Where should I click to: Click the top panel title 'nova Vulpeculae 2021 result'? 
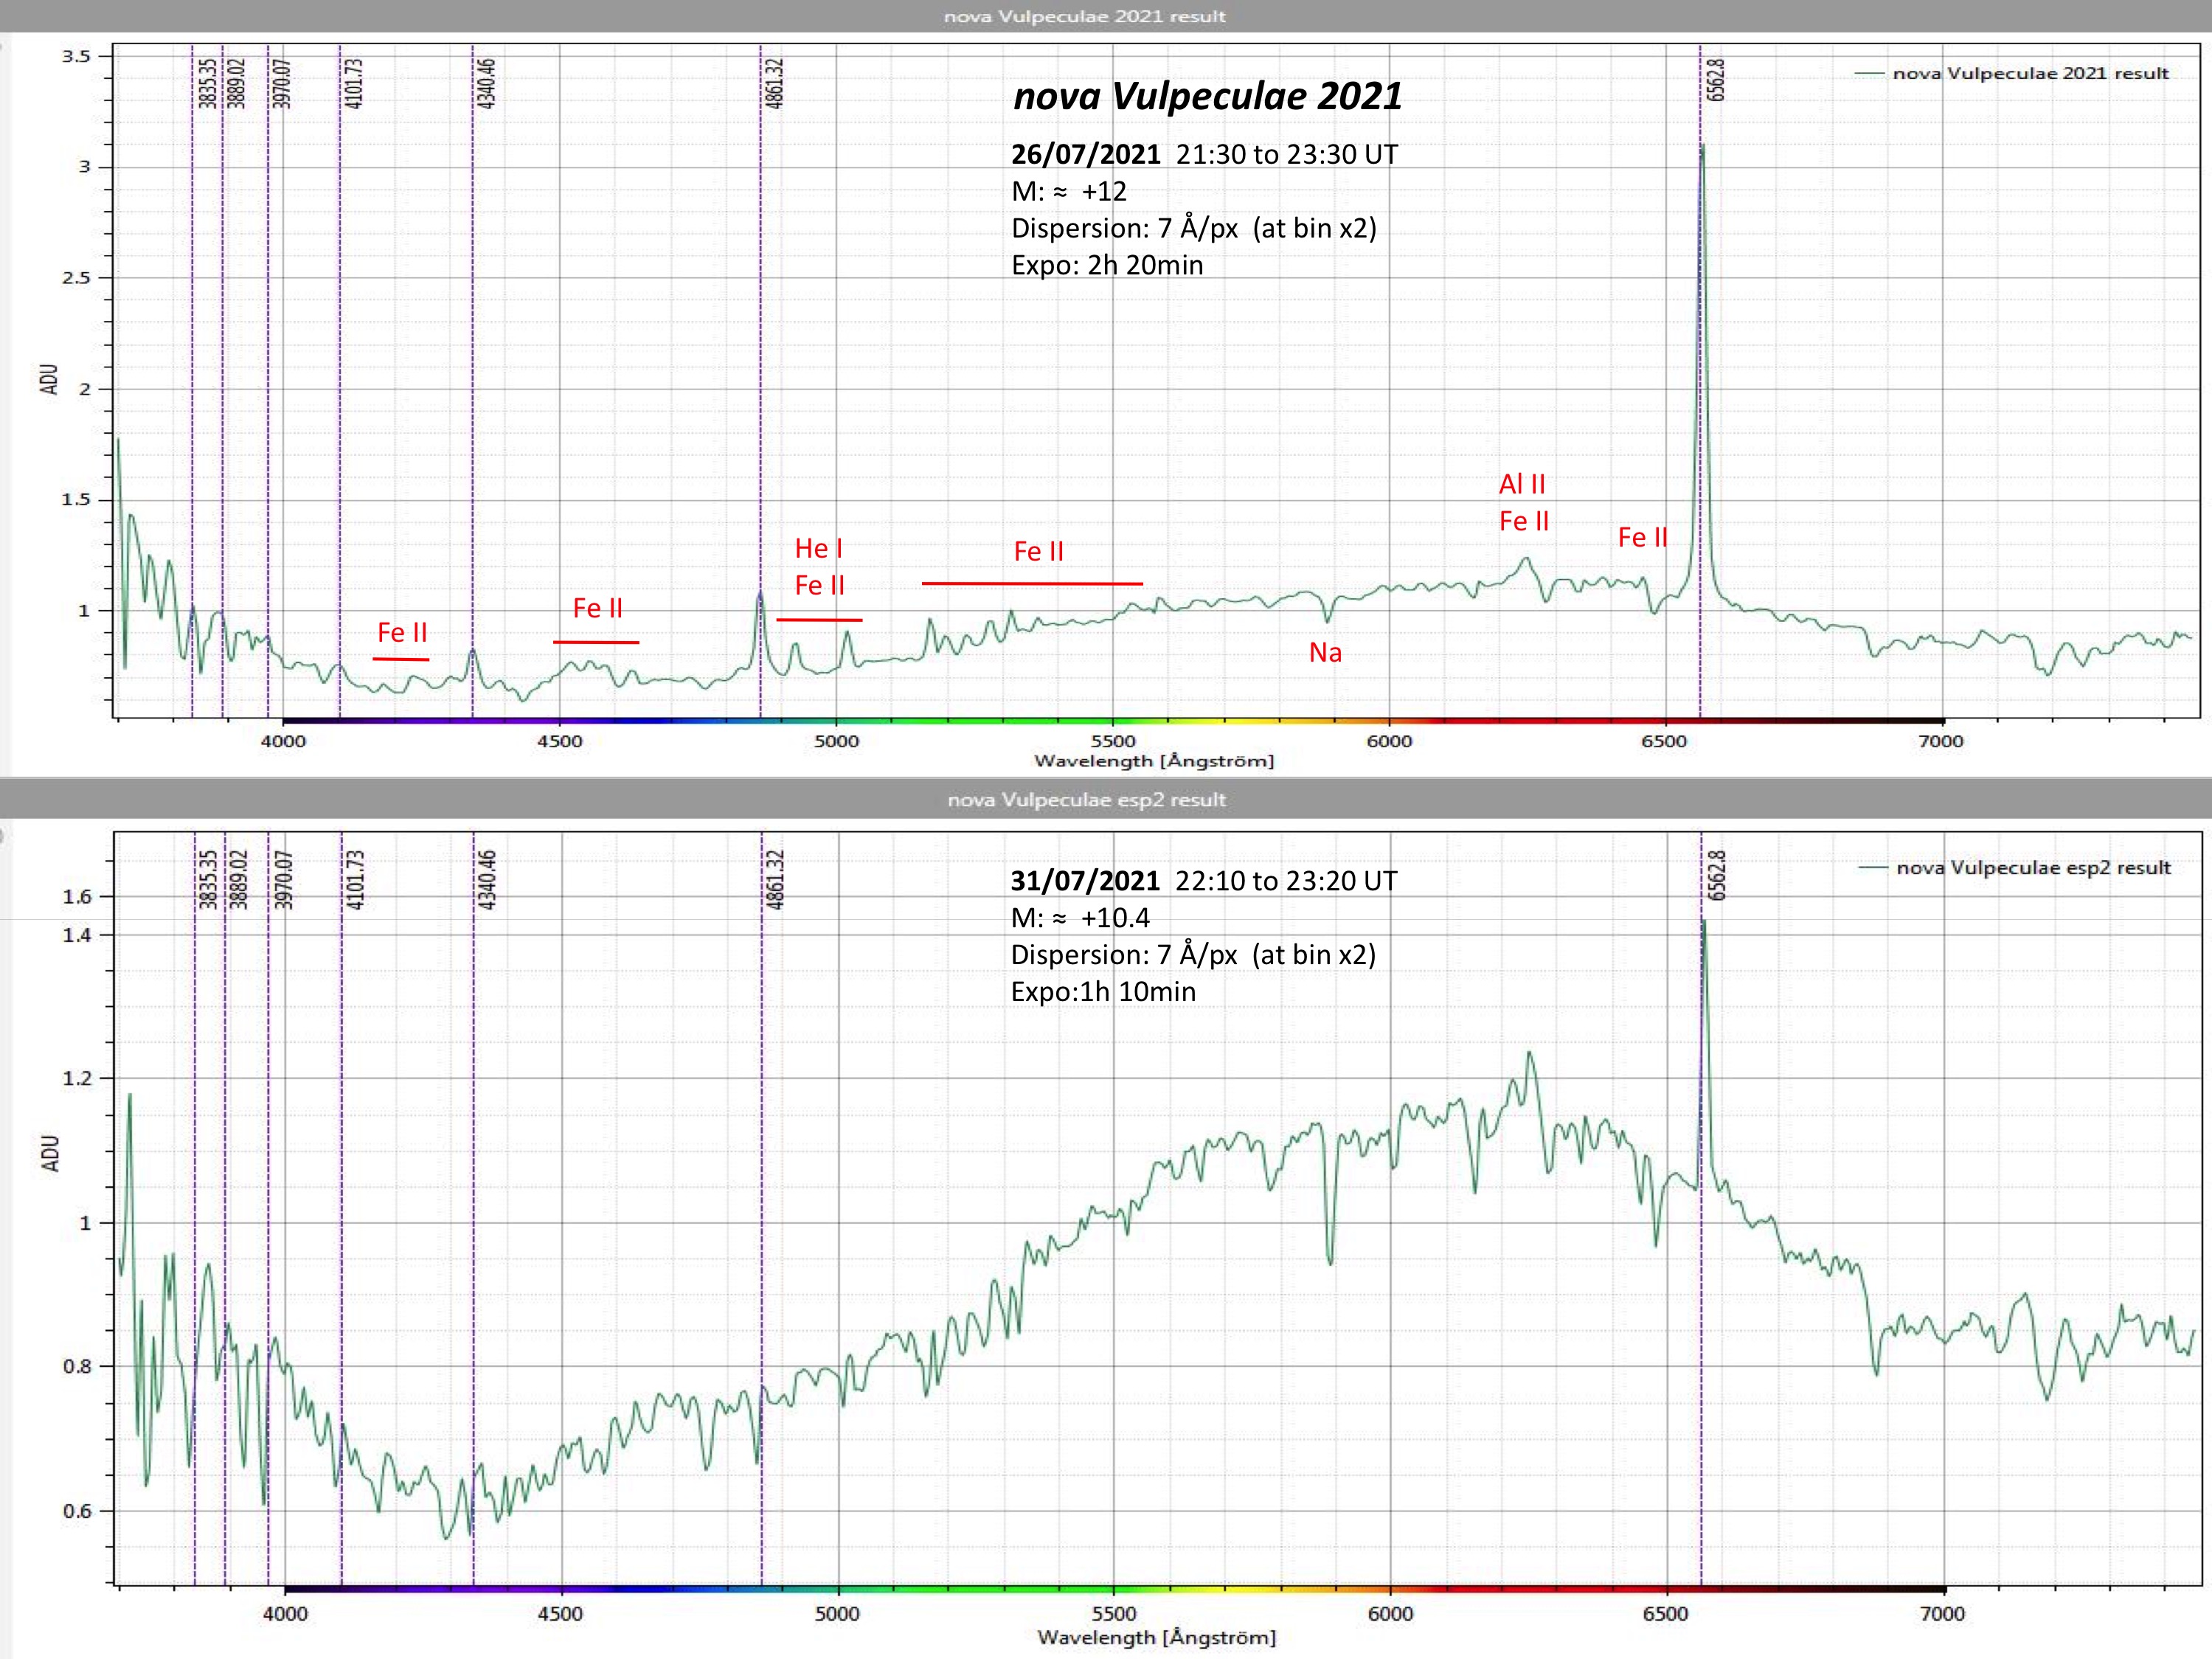[1084, 16]
